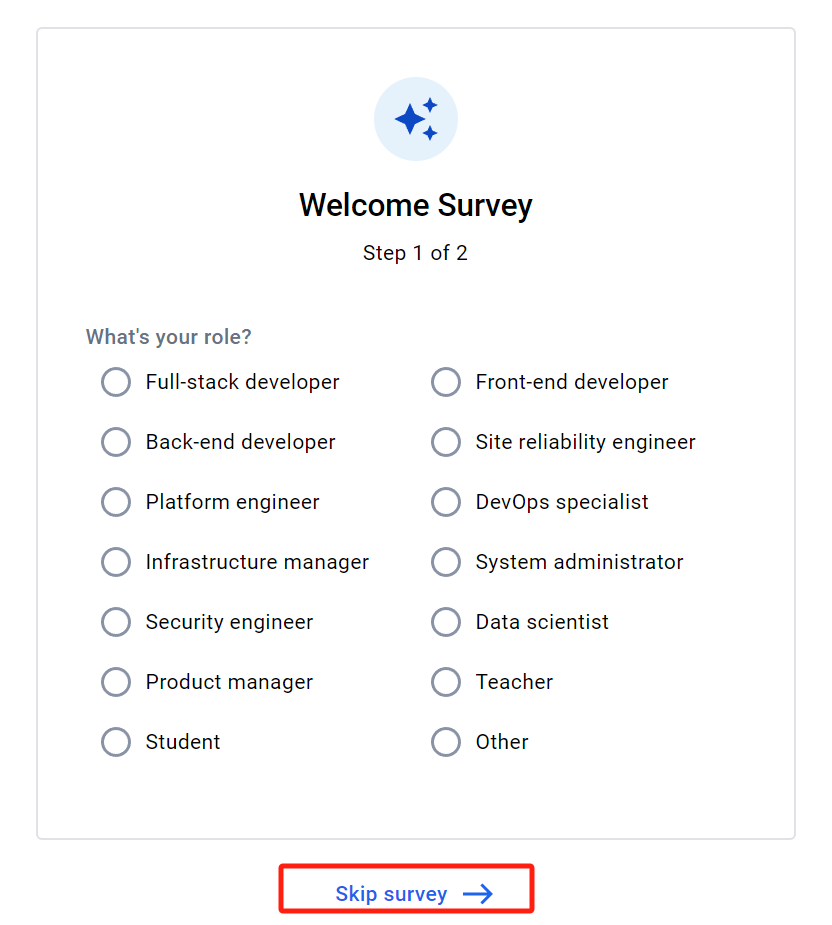Image resolution: width=832 pixels, height=925 pixels.
Task: Select the Platform engineer radio button
Action: tap(116, 502)
